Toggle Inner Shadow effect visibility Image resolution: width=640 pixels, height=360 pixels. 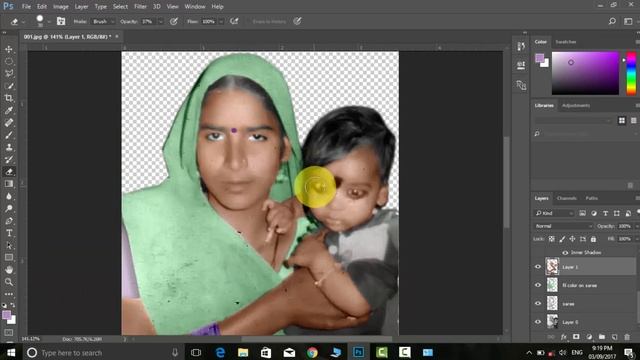click(565, 253)
